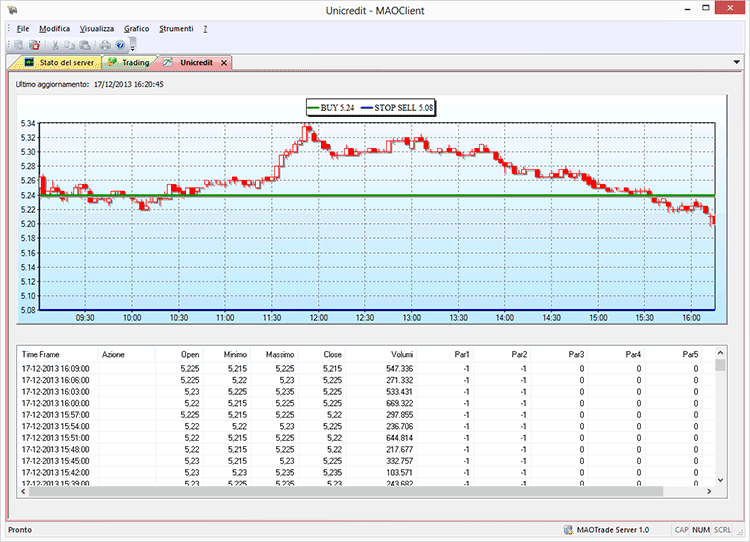750x542 pixels.
Task: Open the toolbar overflow options arrow
Action: [132, 45]
